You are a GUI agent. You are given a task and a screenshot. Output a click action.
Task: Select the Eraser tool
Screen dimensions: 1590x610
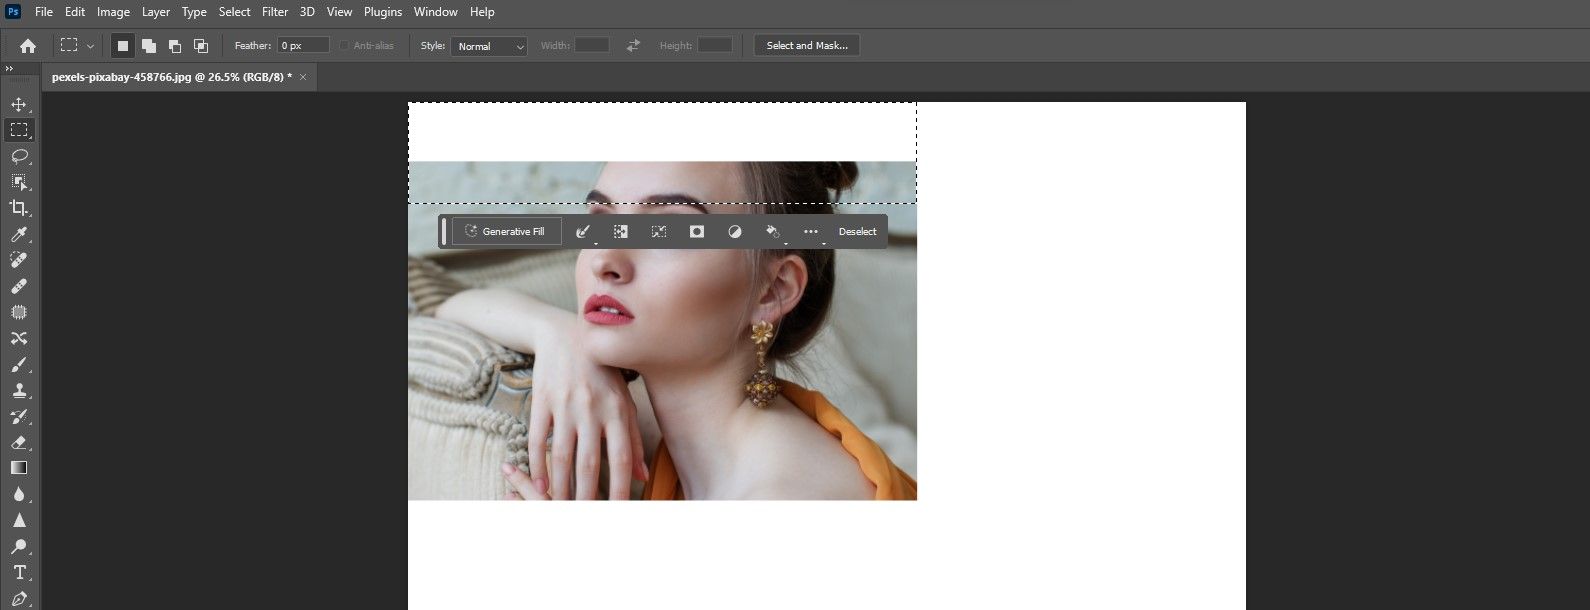19,442
